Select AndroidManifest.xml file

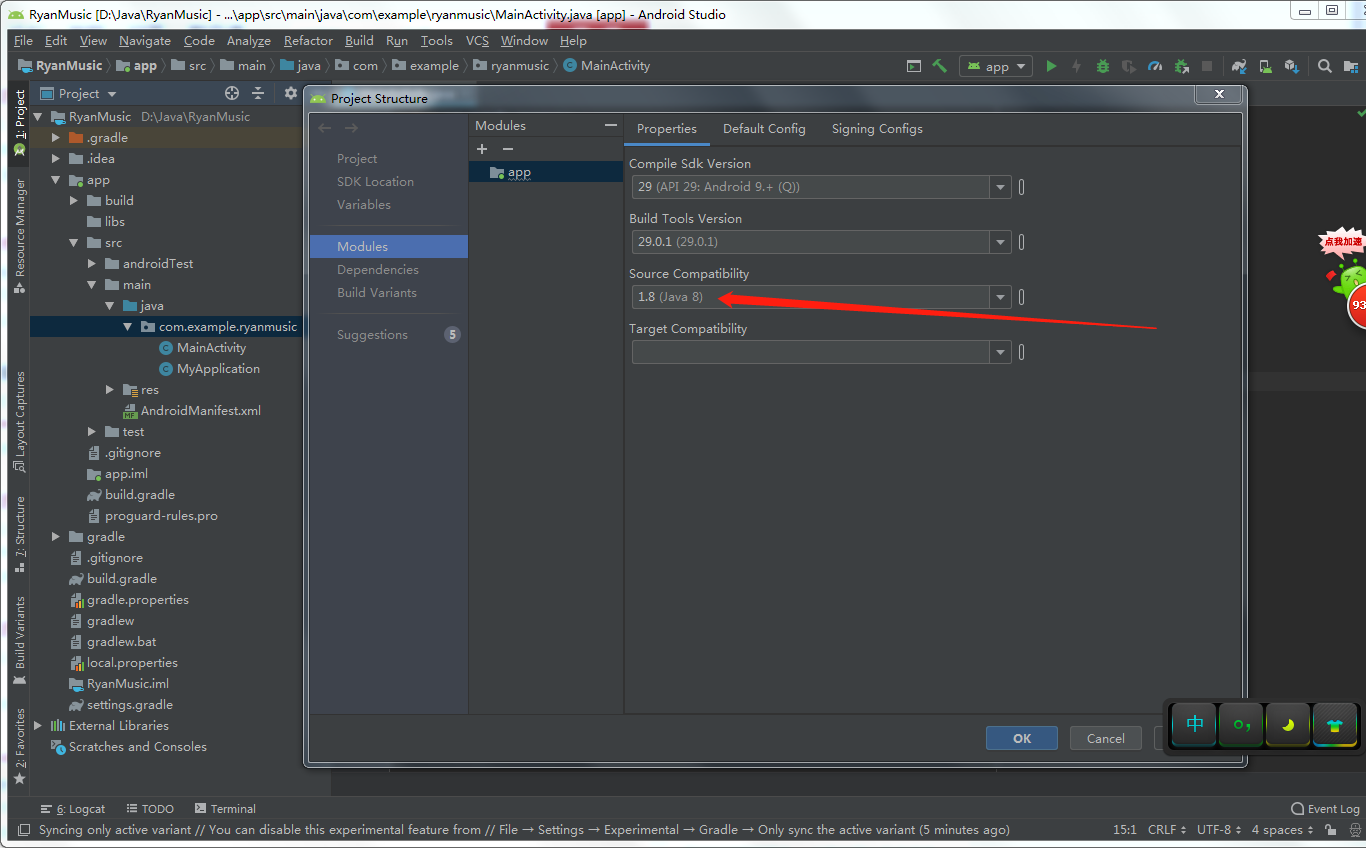tap(201, 411)
